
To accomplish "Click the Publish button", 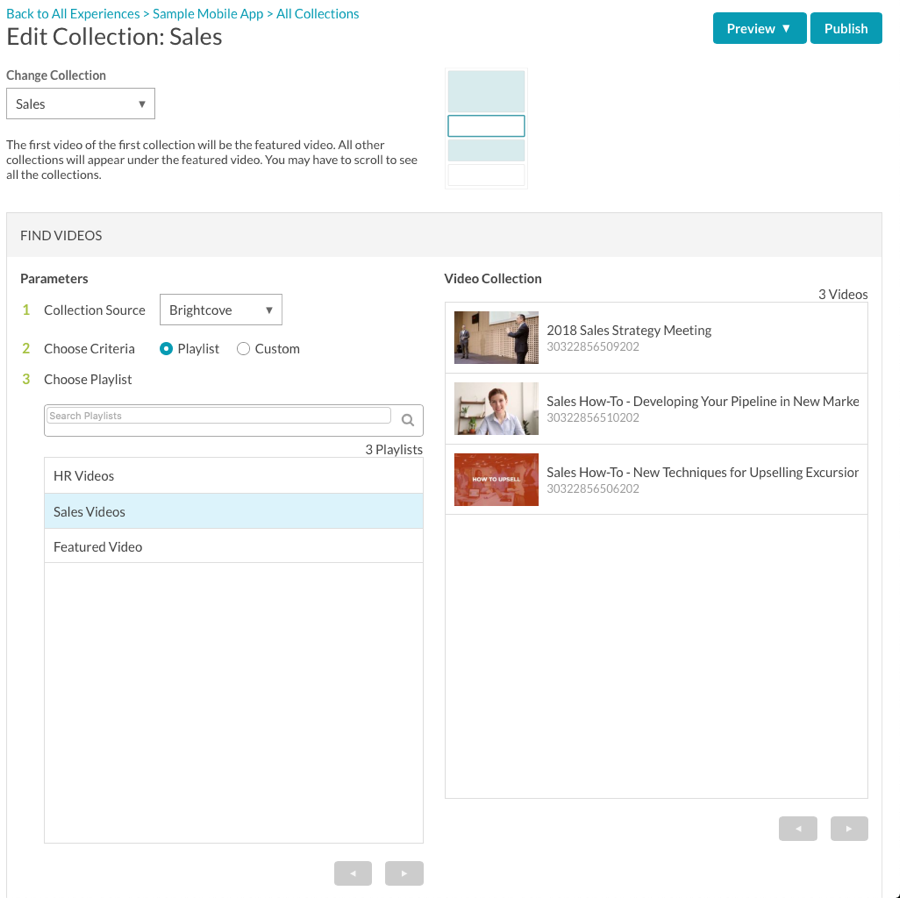I will pyautogui.click(x=845, y=28).
